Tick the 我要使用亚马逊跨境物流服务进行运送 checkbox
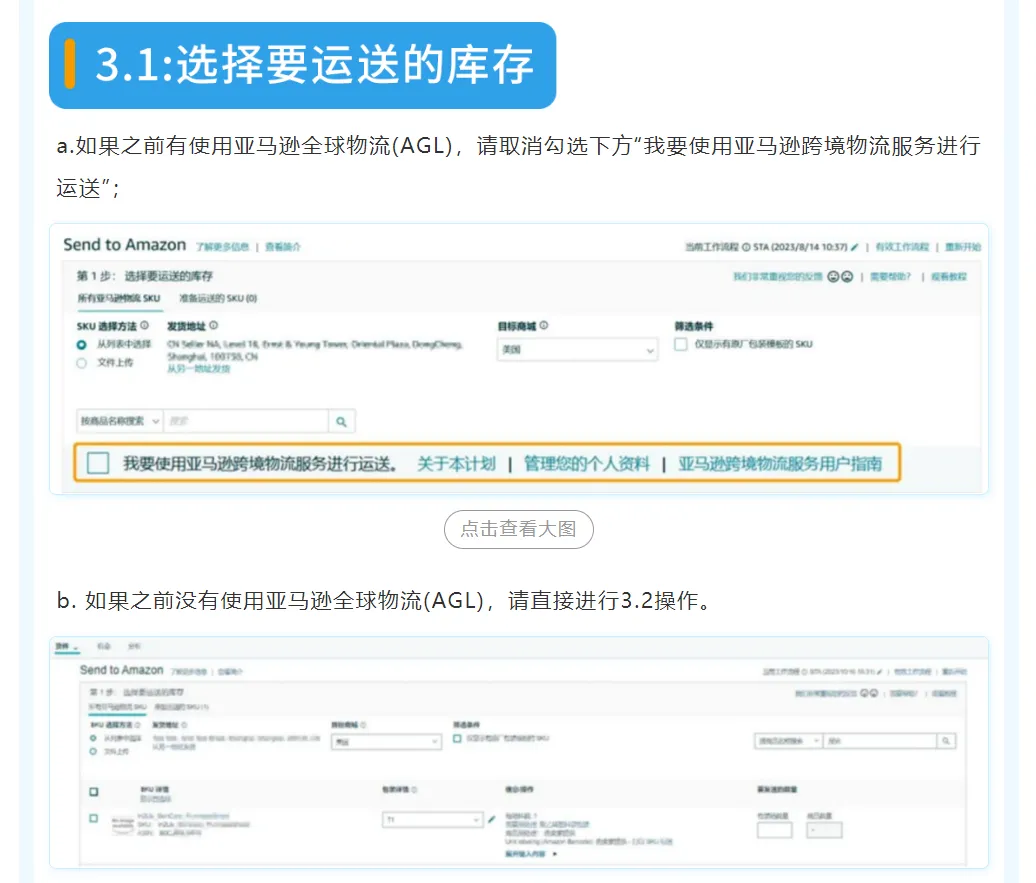The height and width of the screenshot is (883, 1036). pos(98,463)
